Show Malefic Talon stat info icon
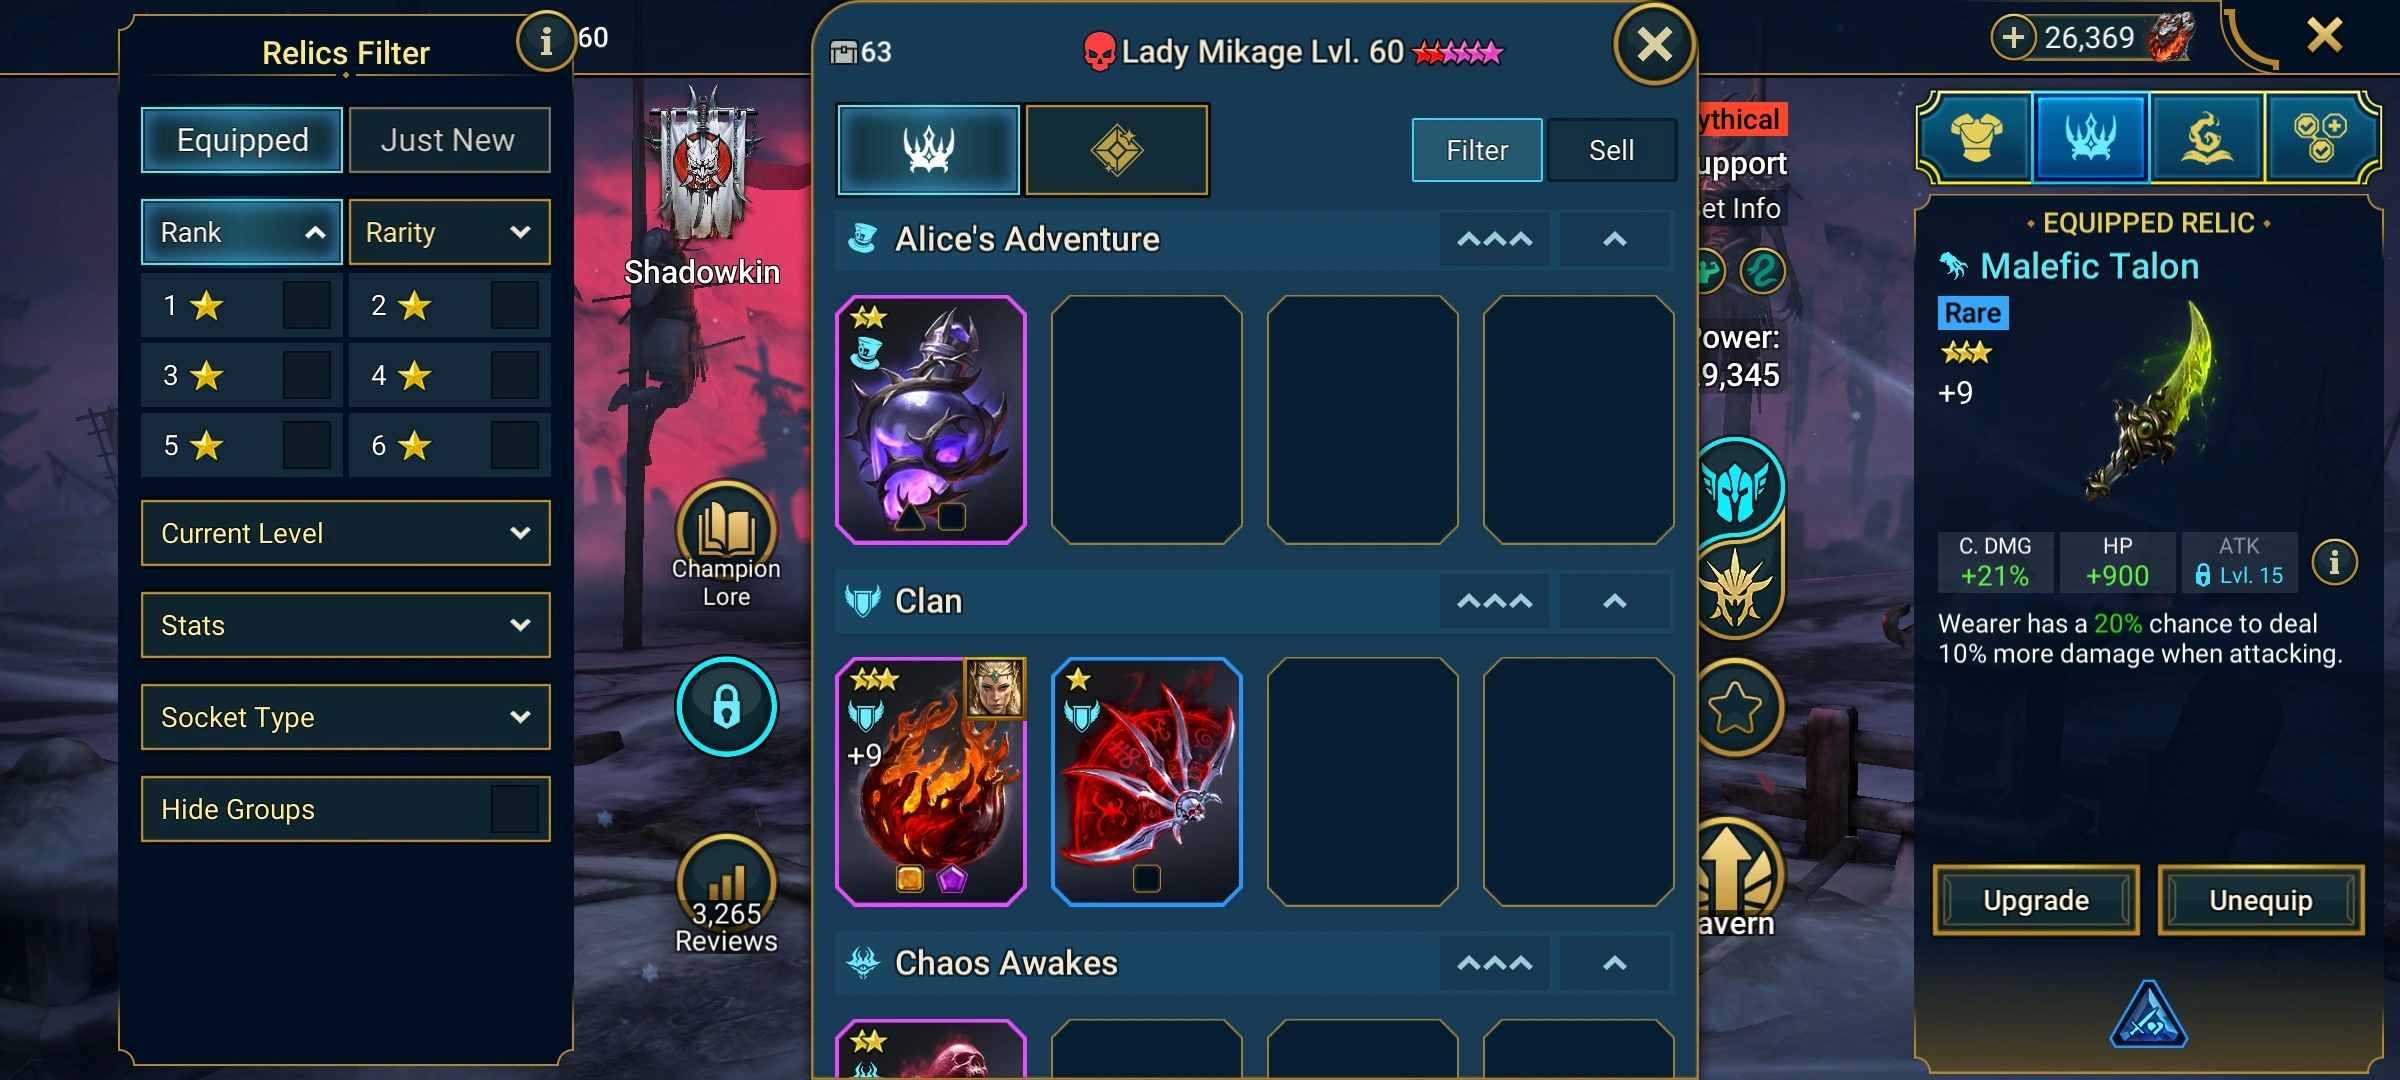The width and height of the screenshot is (2400, 1080). 2334,563
